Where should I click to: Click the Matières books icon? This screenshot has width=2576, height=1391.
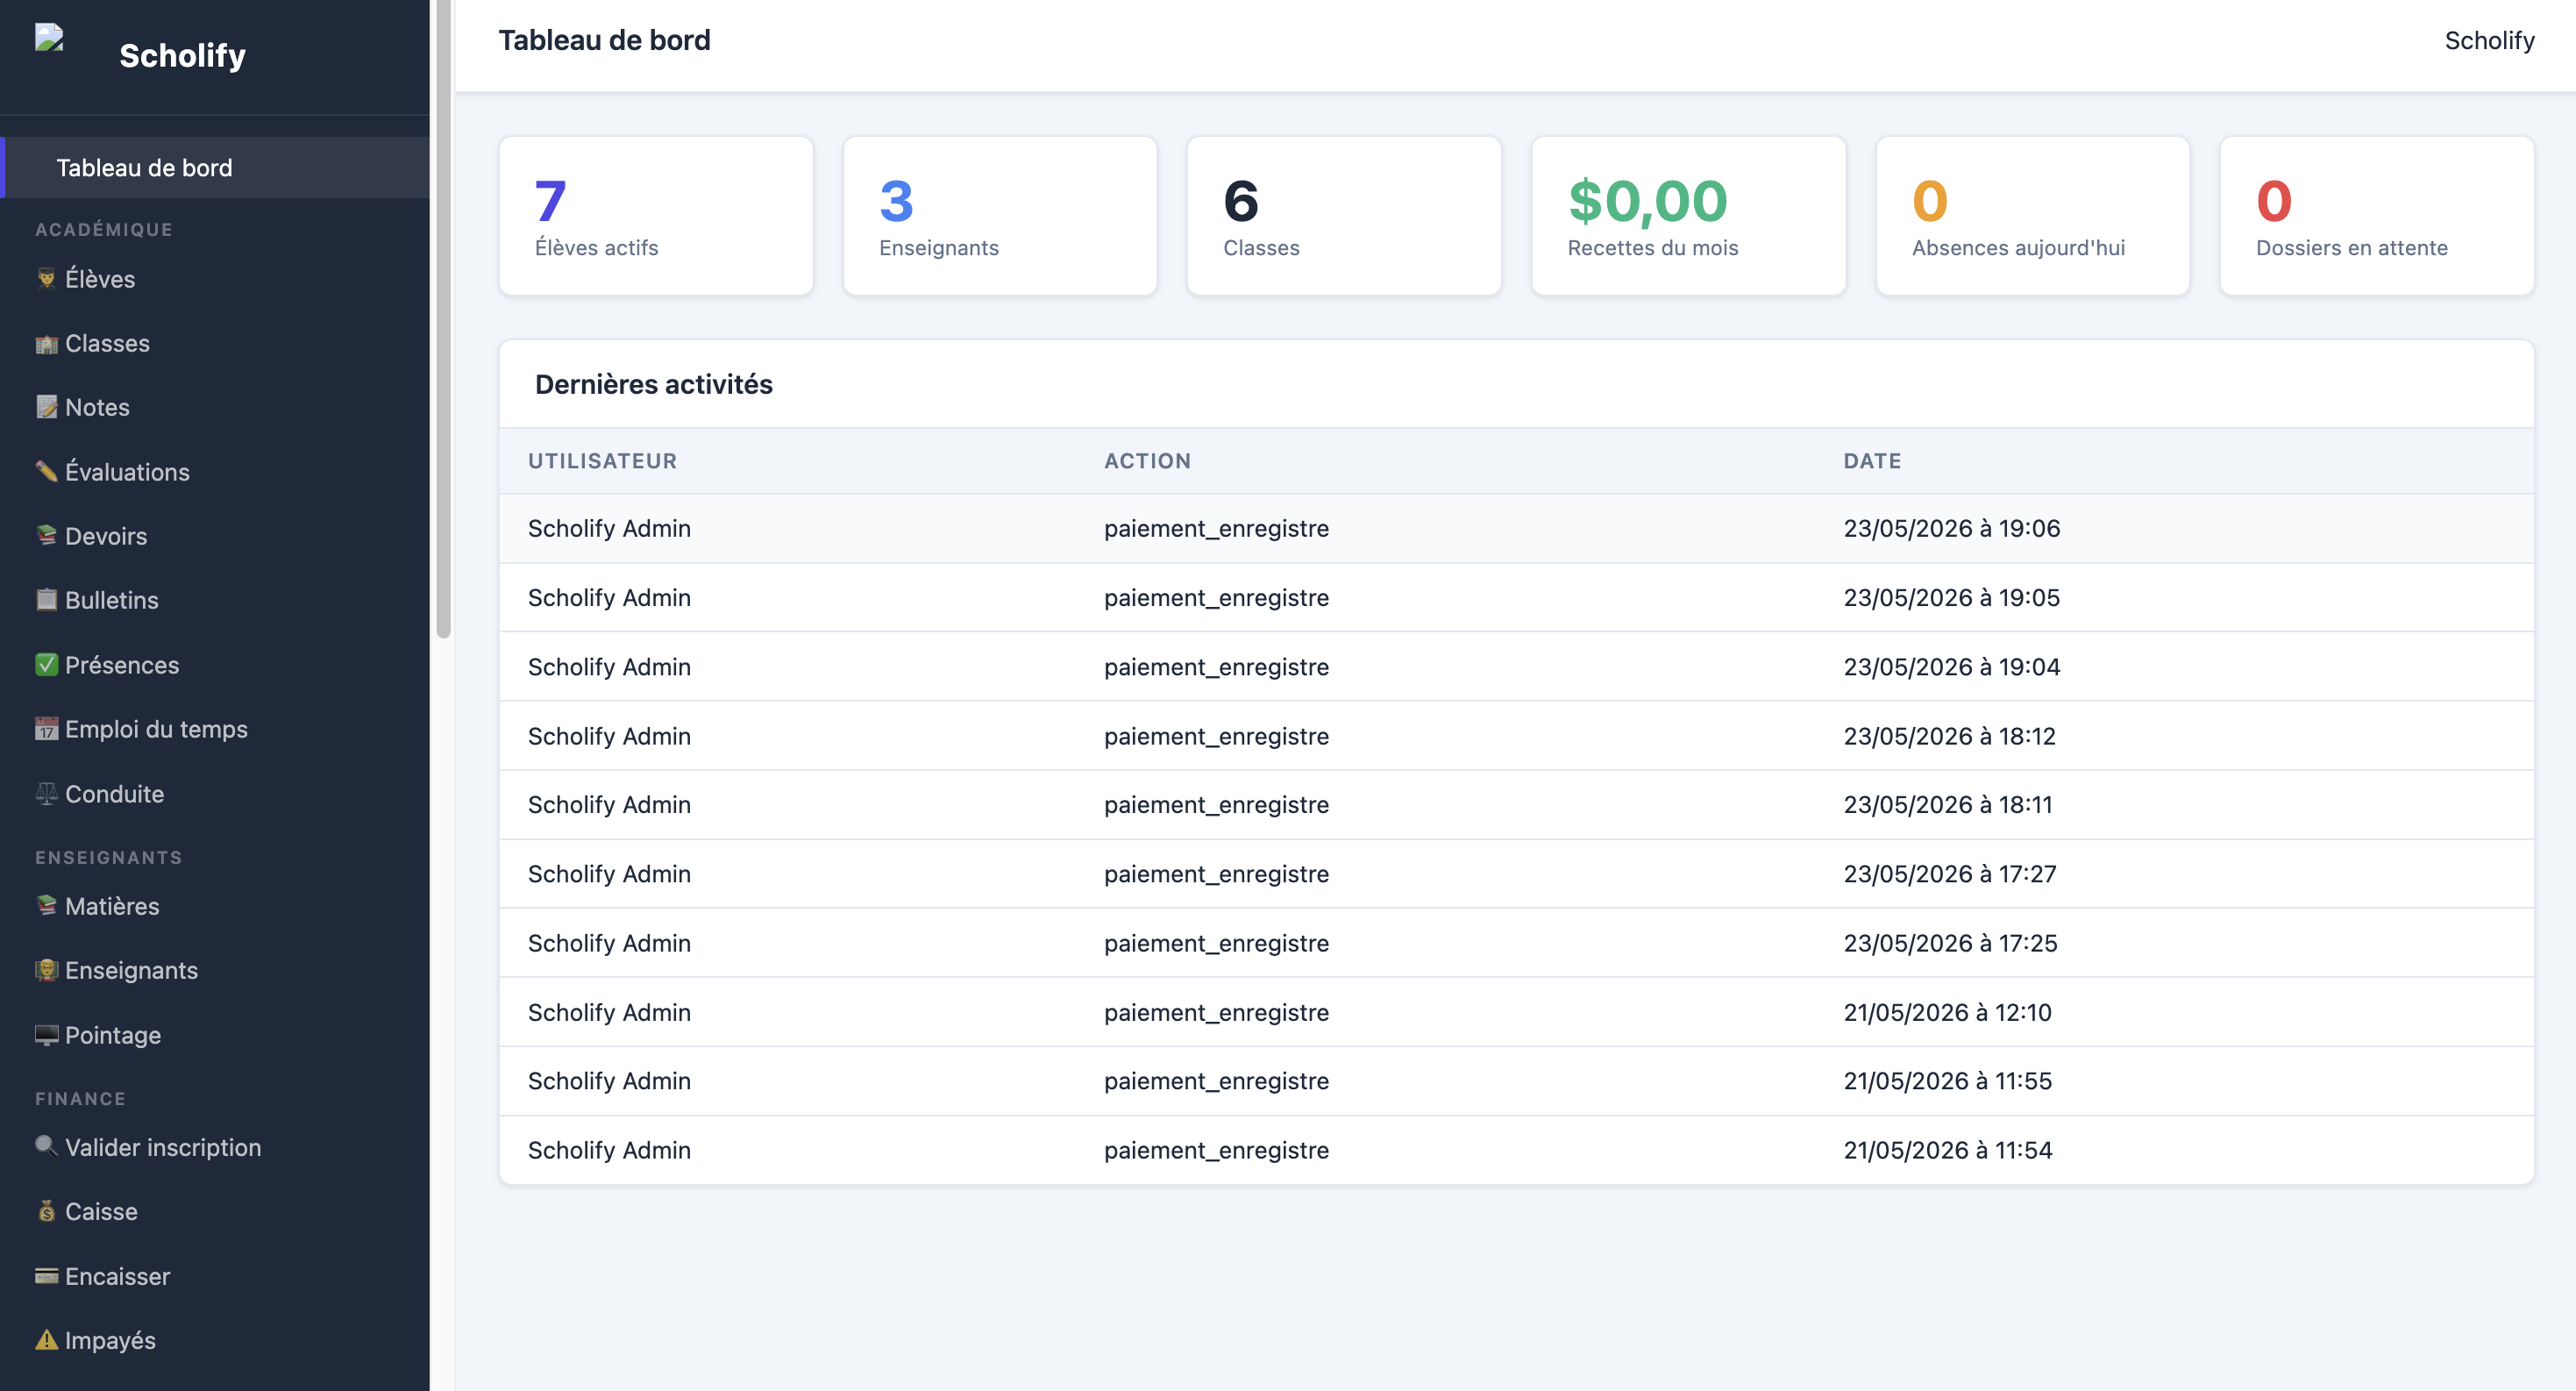coord(46,905)
